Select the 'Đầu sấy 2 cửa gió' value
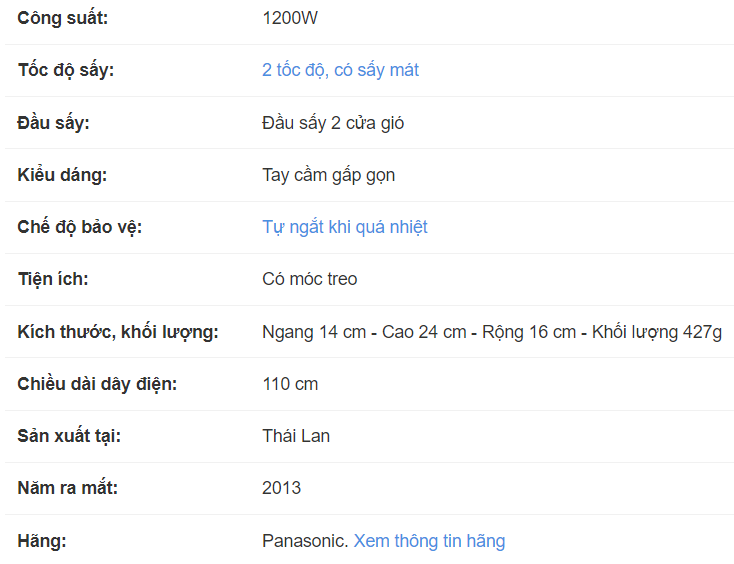The image size is (734, 564). (333, 123)
